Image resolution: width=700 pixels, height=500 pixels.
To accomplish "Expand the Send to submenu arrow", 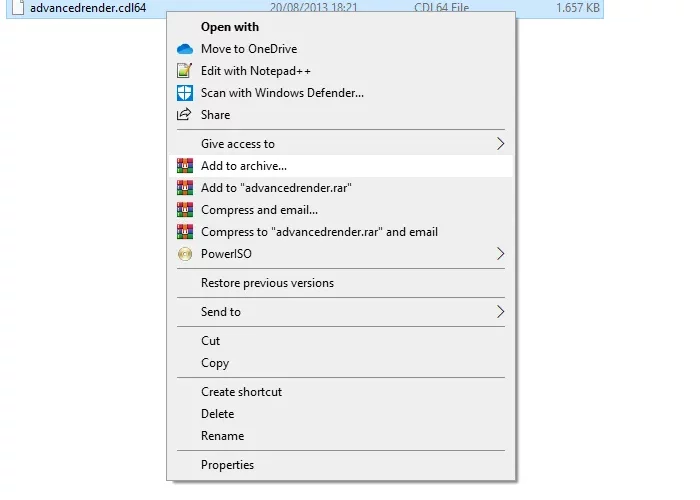I will 500,312.
